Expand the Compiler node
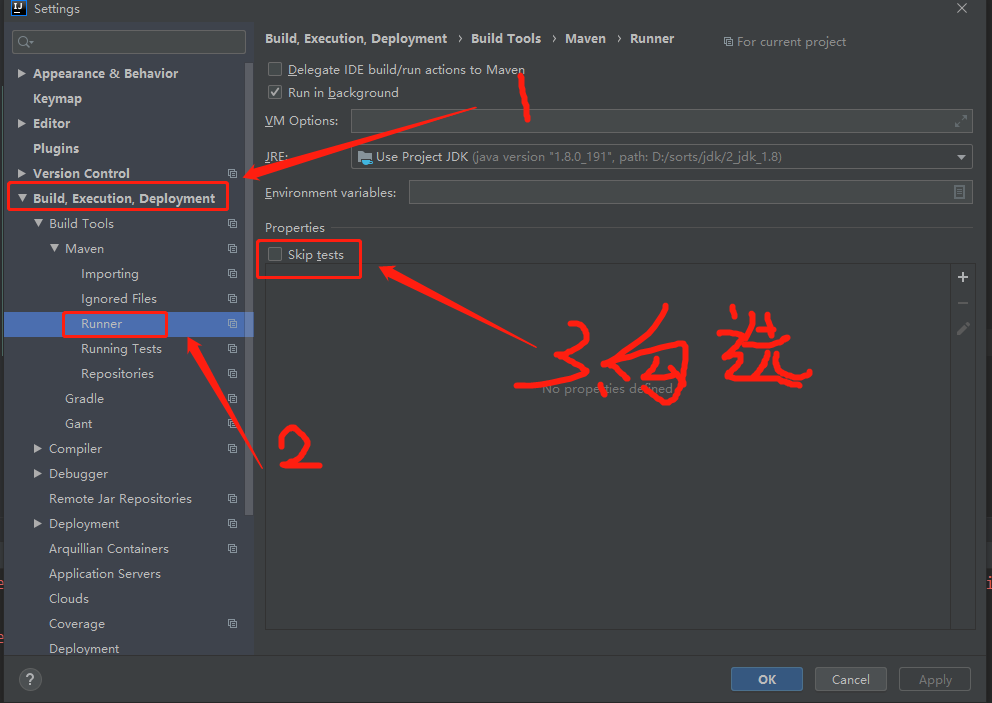This screenshot has height=703, width=992. click(37, 448)
